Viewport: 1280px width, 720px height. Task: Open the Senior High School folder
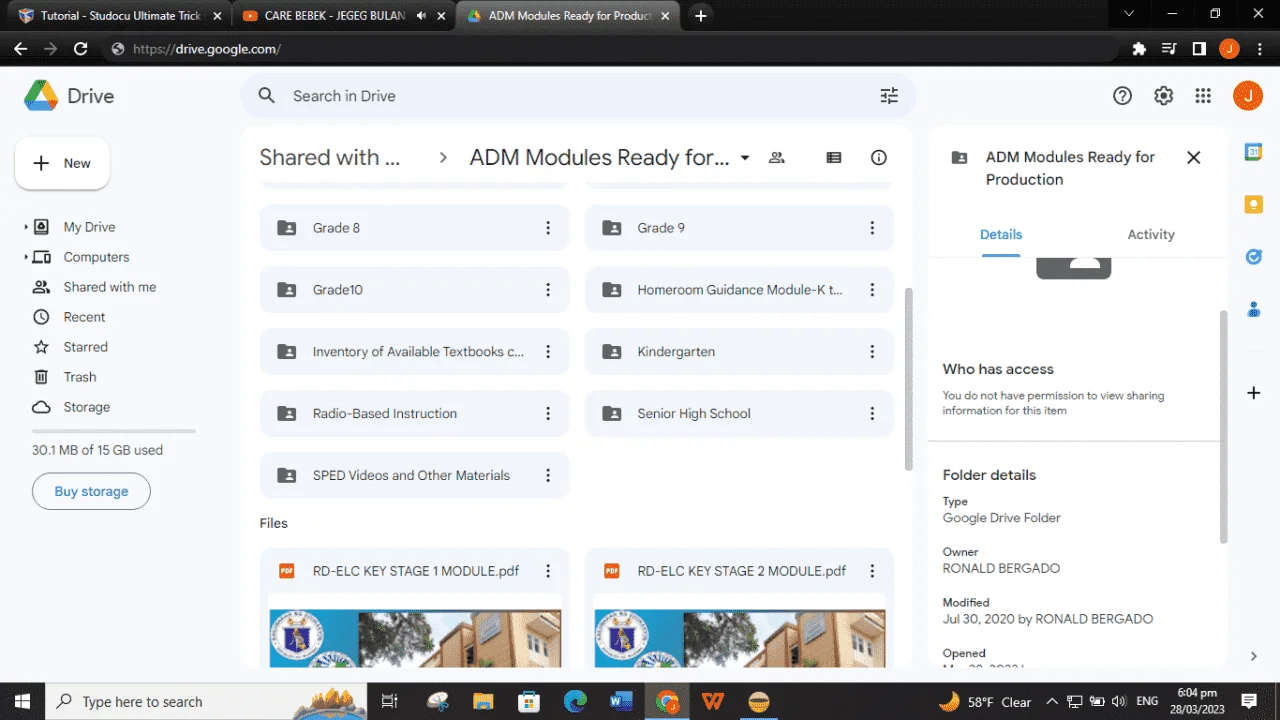740,413
